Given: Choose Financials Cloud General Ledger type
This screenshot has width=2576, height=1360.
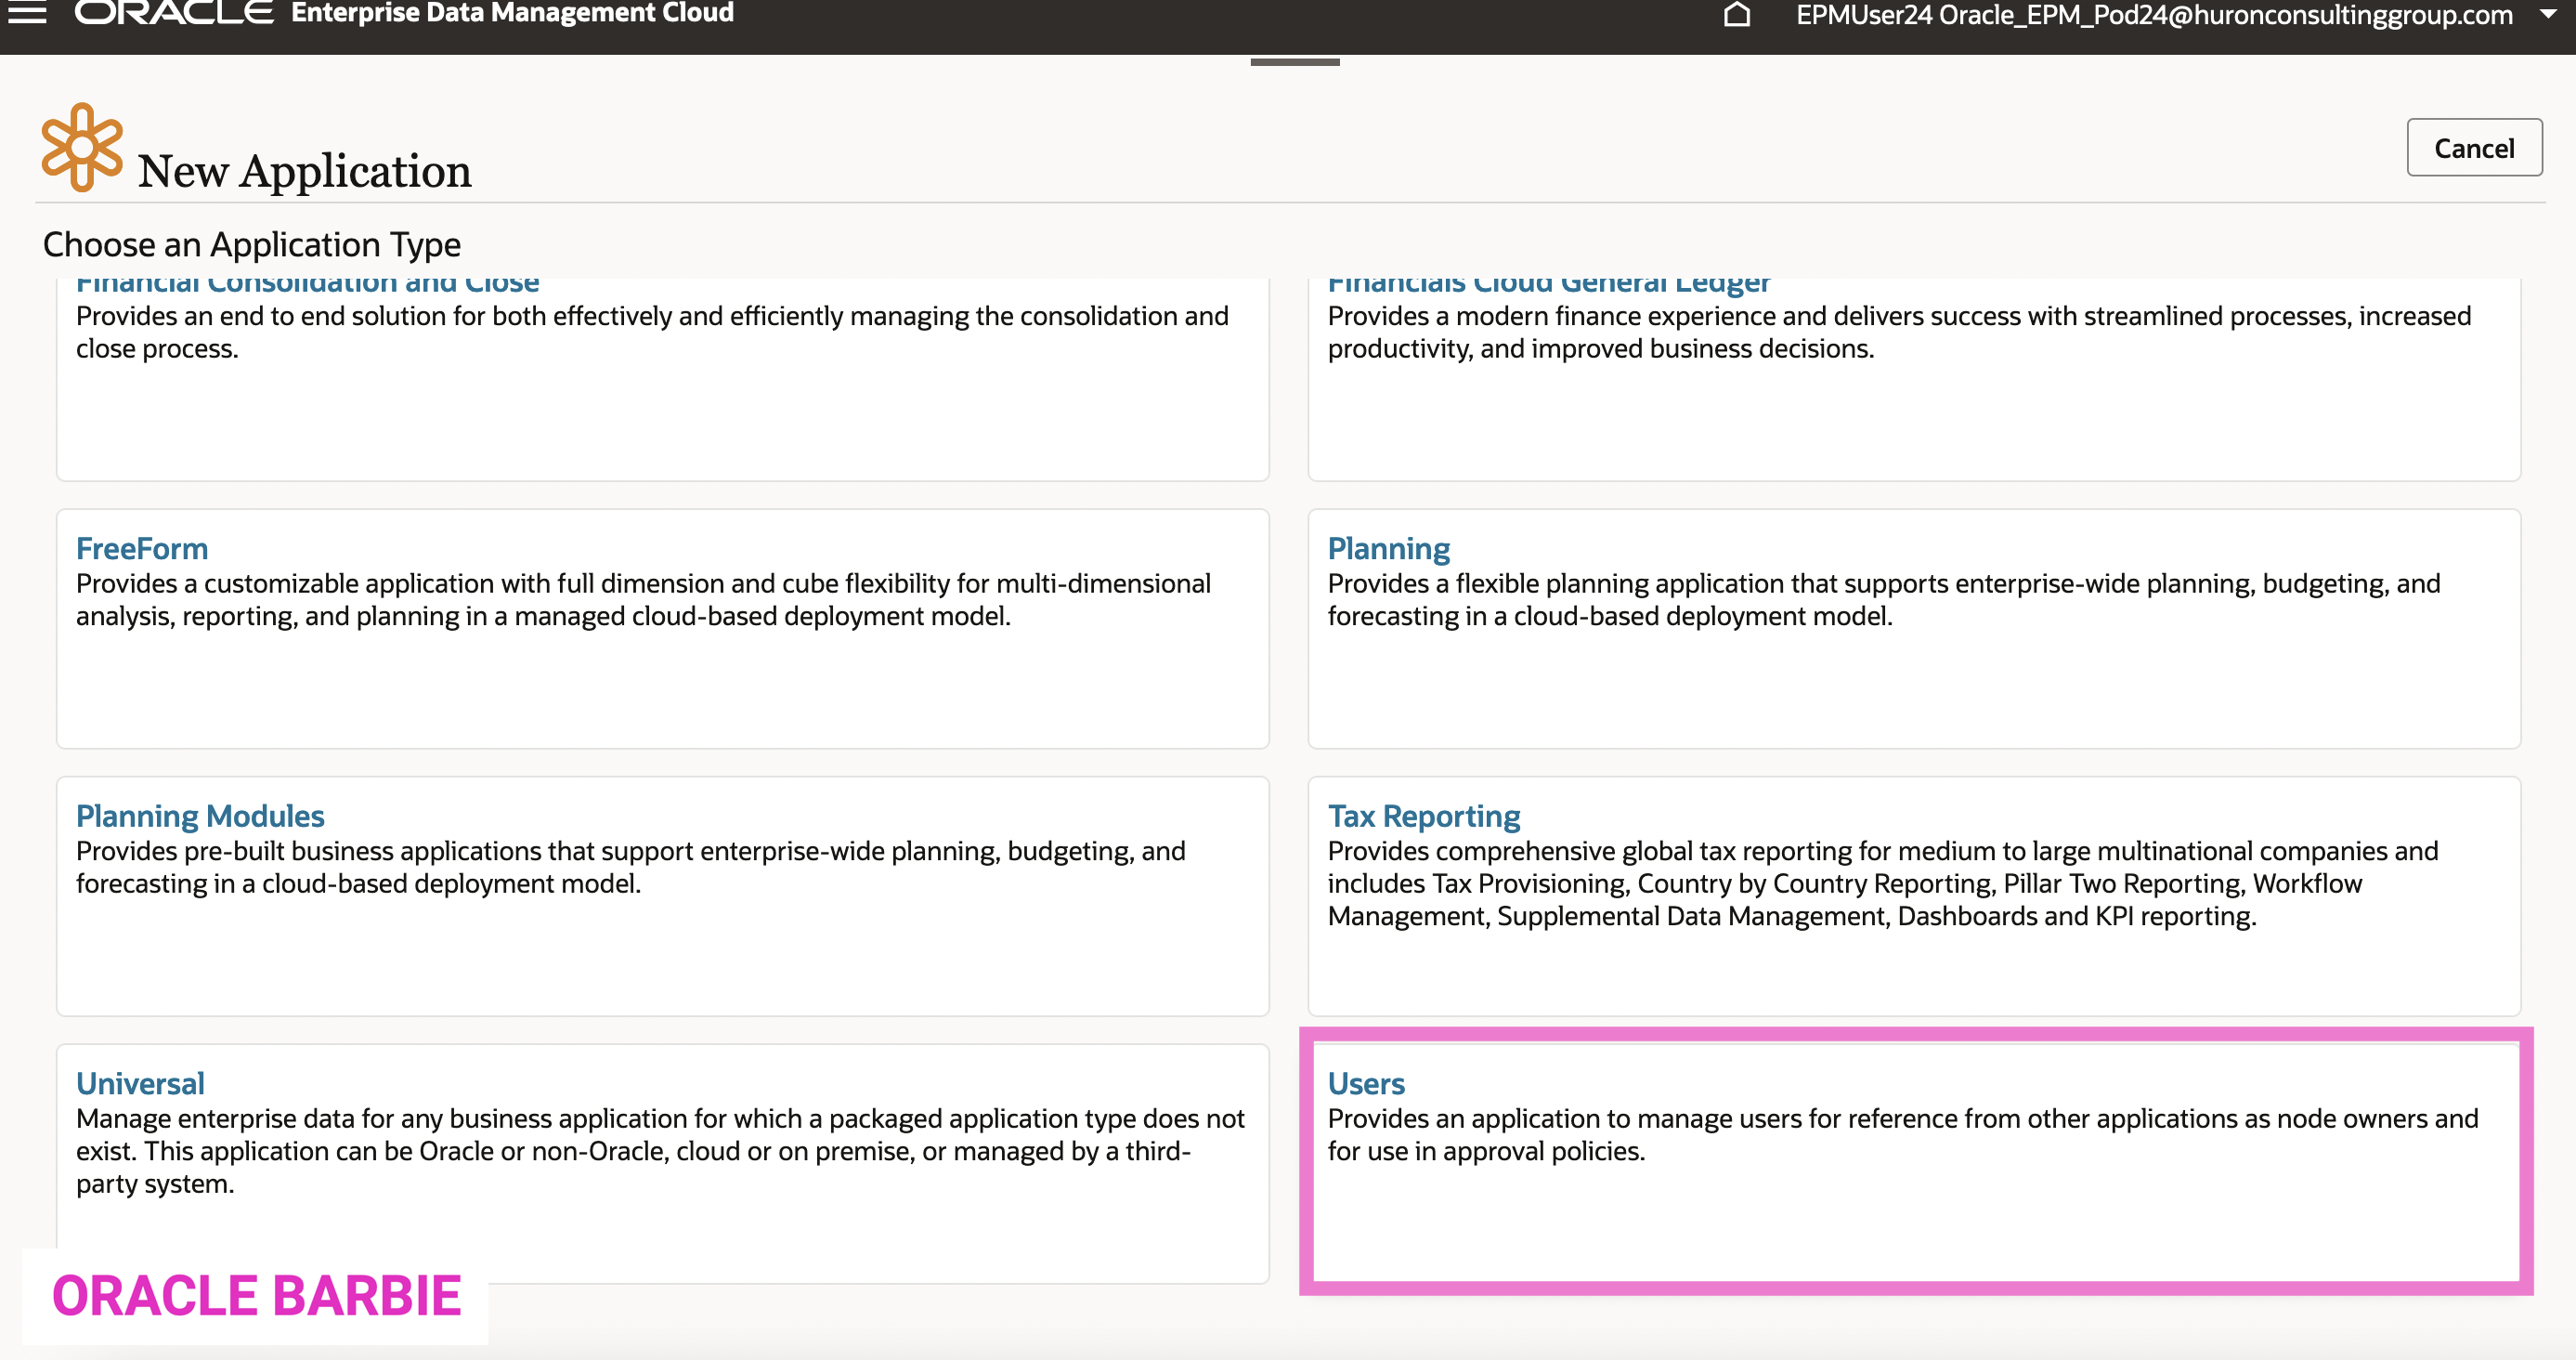Looking at the screenshot, I should click(x=1548, y=285).
